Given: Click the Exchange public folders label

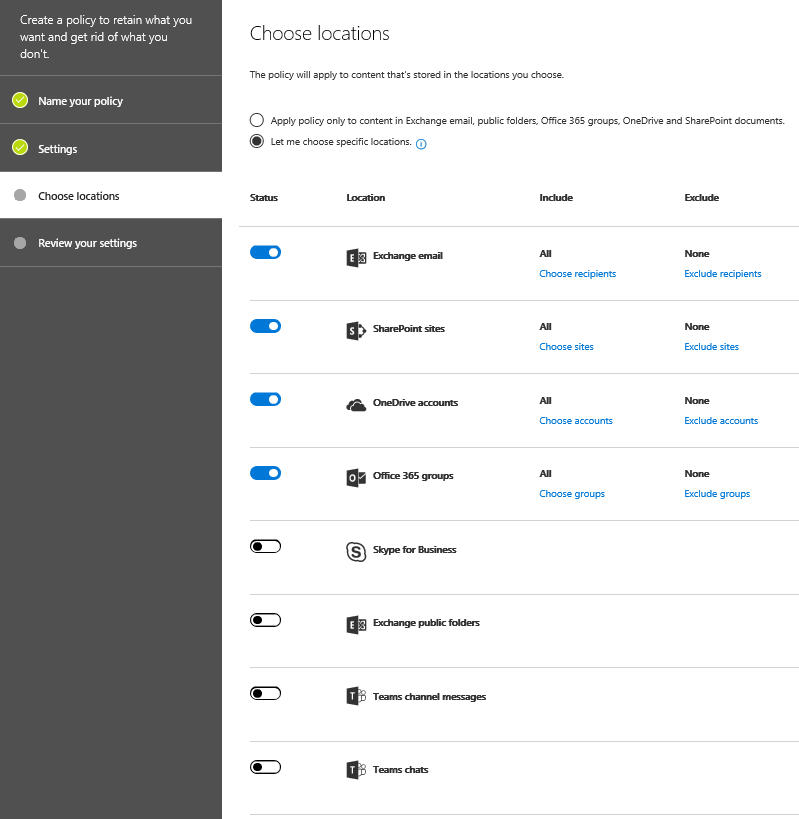Looking at the screenshot, I should click(426, 623).
